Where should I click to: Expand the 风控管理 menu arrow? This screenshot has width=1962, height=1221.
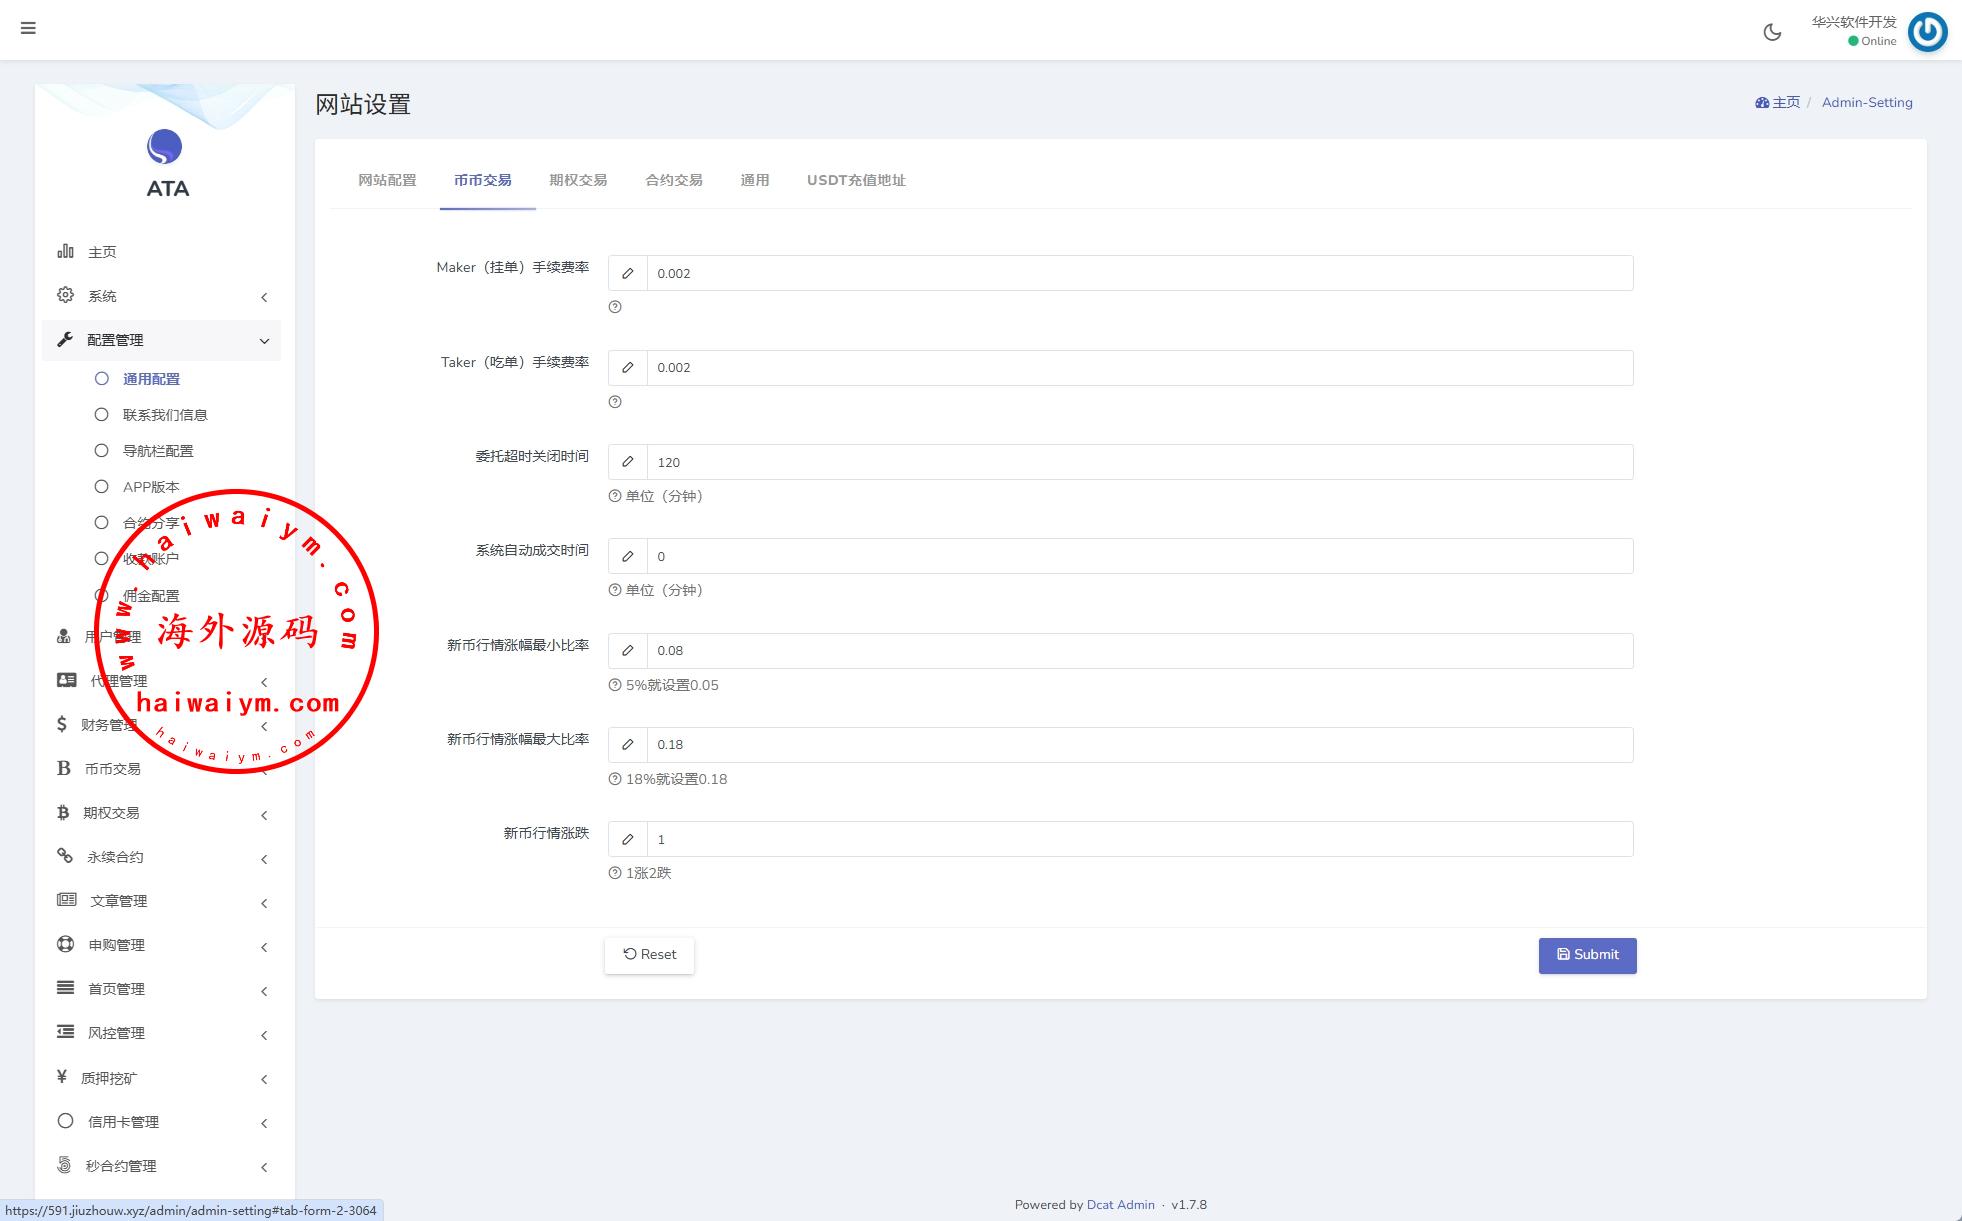(264, 1035)
